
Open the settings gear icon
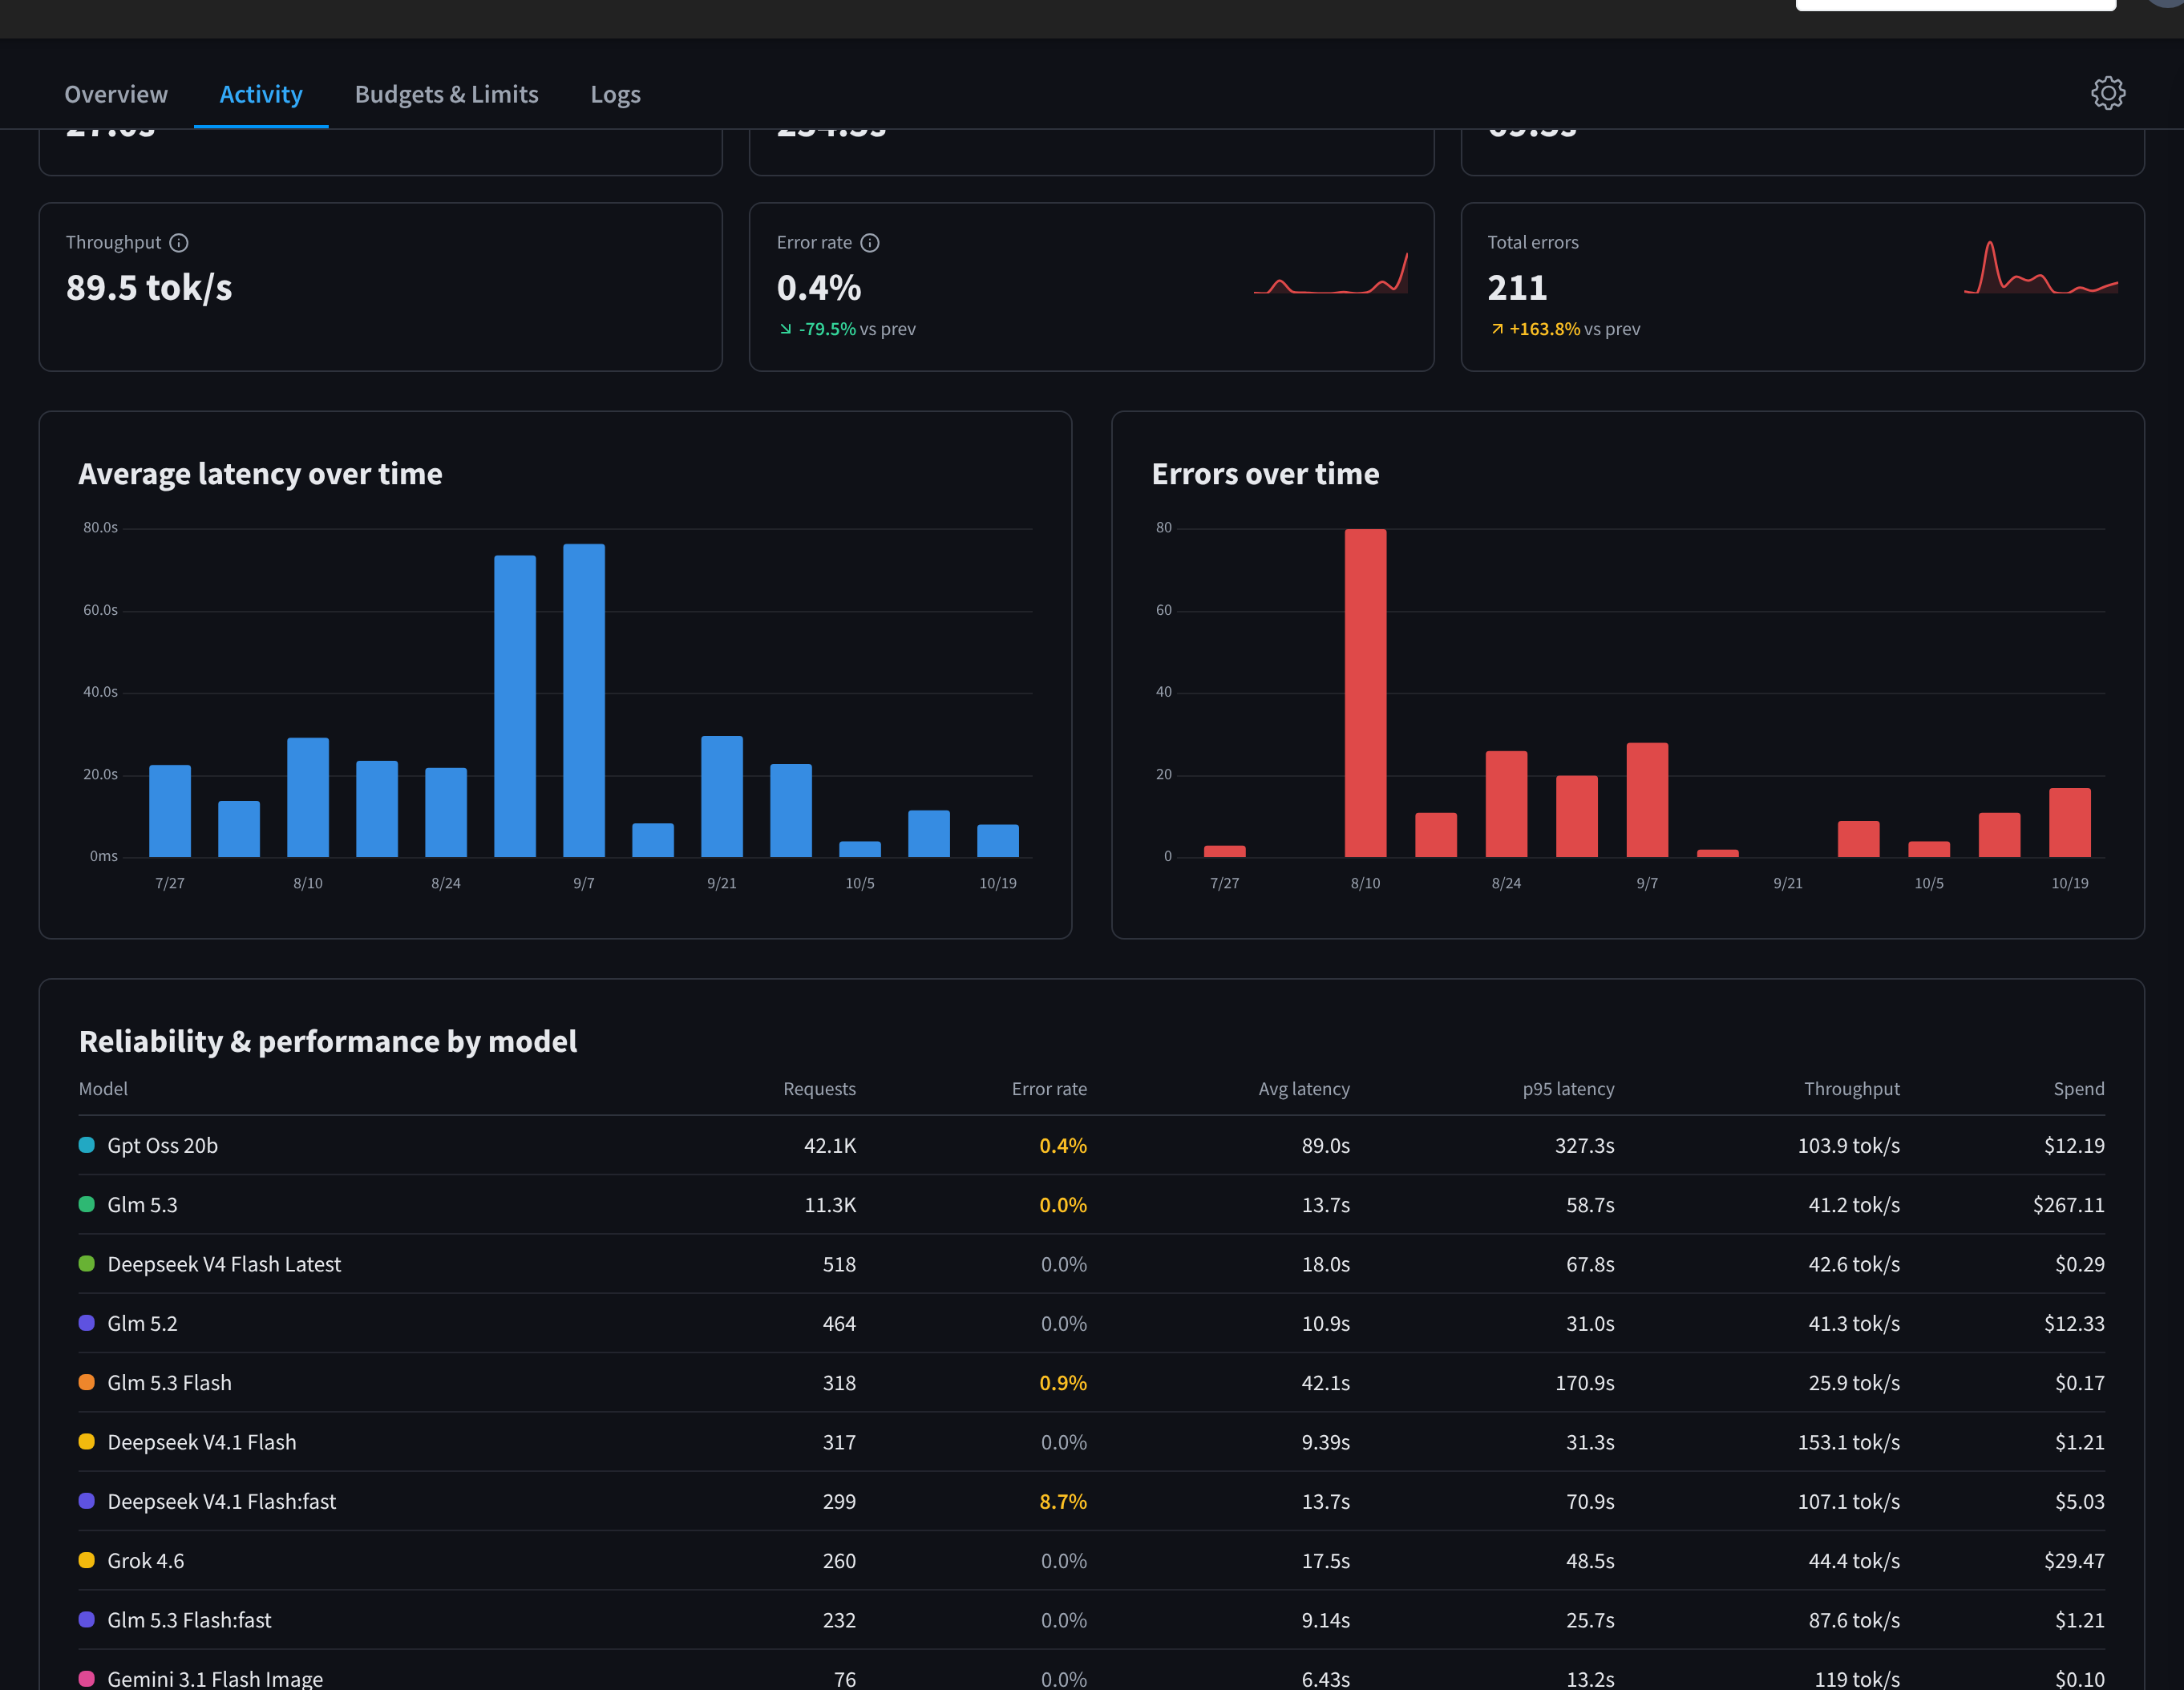(2108, 93)
